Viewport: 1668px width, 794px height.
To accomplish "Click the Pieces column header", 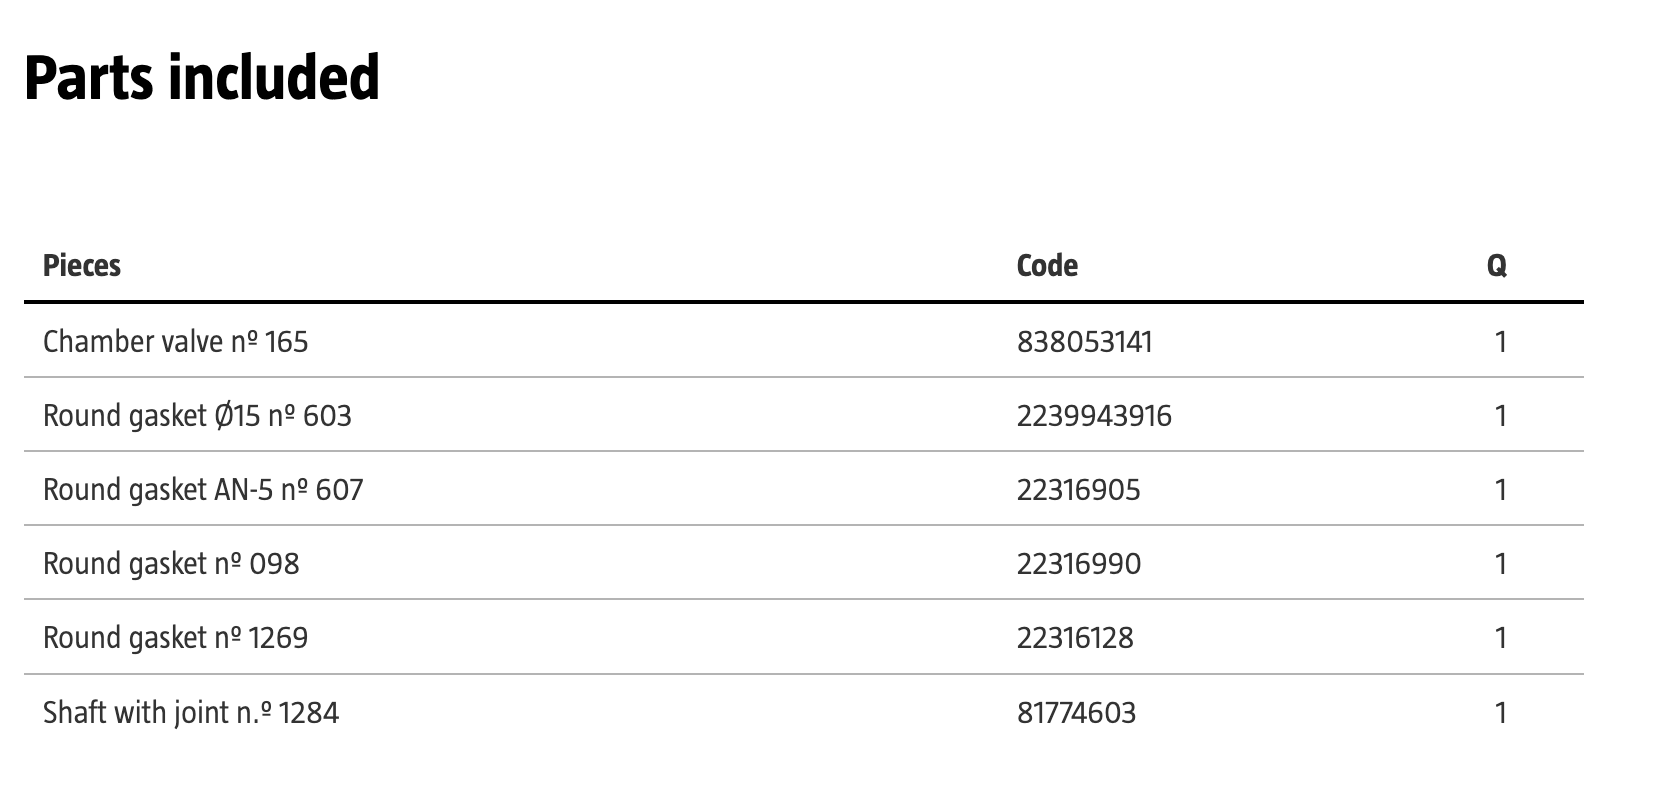I will tap(82, 266).
